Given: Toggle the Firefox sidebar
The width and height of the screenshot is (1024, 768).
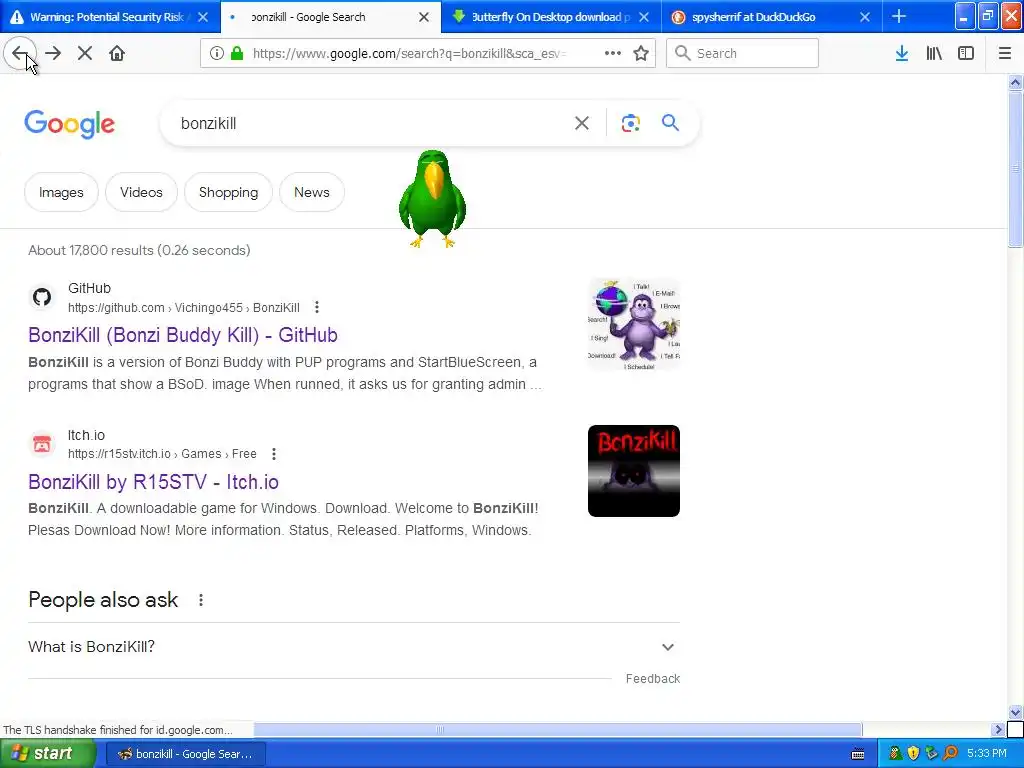Looking at the screenshot, I should click(966, 54).
